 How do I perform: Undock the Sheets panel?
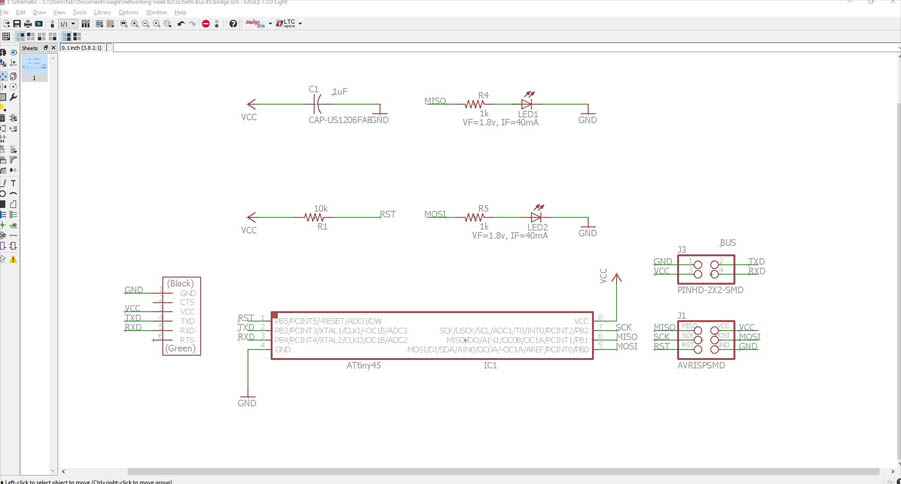[46, 48]
